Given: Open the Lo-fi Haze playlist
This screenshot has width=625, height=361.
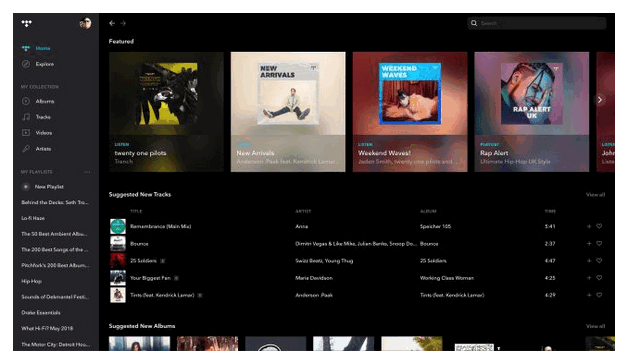Looking at the screenshot, I should [x=33, y=218].
